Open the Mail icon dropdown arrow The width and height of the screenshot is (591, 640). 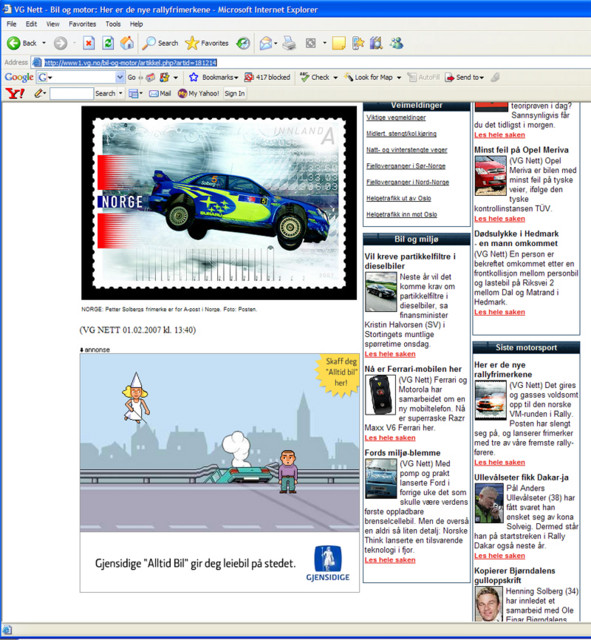(276, 43)
